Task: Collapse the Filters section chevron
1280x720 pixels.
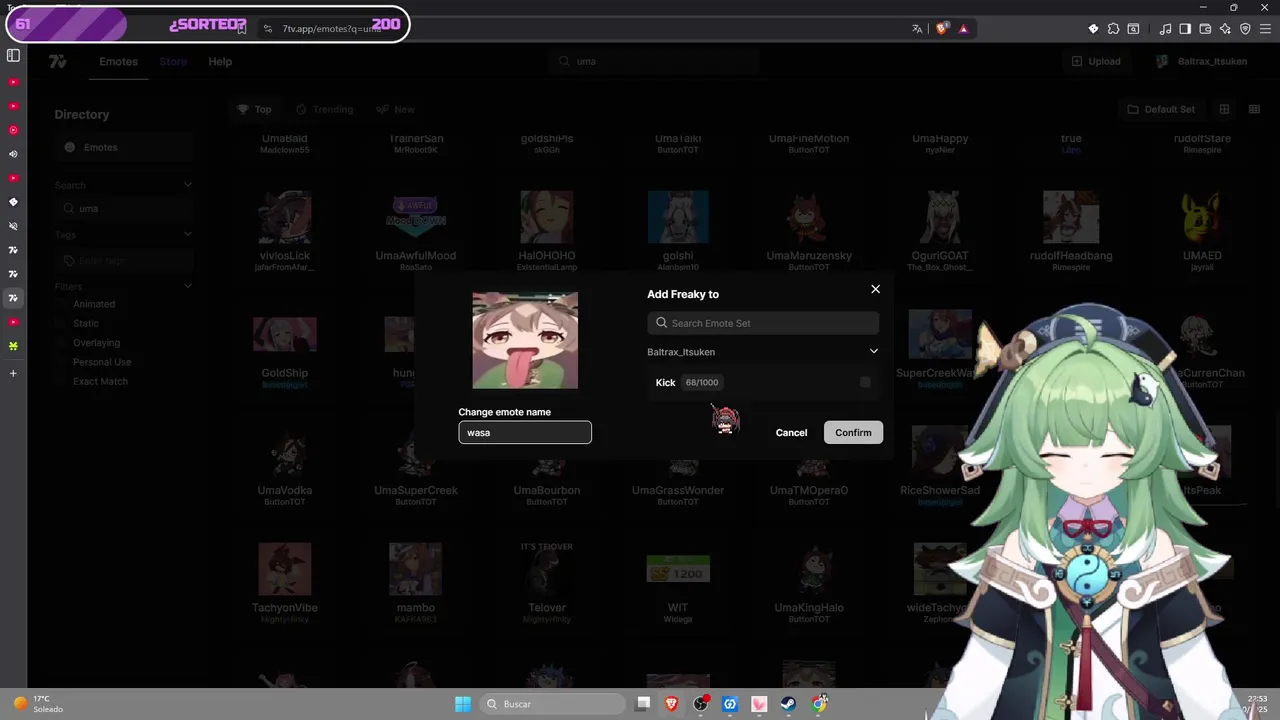Action: point(187,286)
